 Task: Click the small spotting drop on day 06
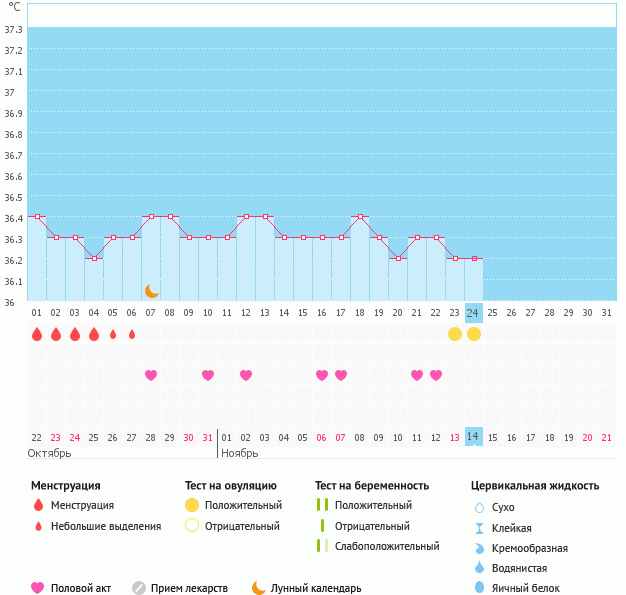pyautogui.click(x=132, y=334)
